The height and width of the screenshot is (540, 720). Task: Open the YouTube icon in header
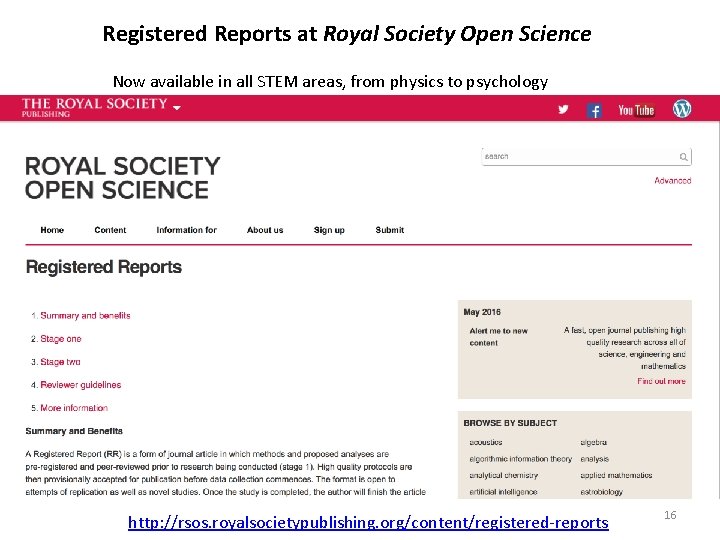click(x=636, y=110)
